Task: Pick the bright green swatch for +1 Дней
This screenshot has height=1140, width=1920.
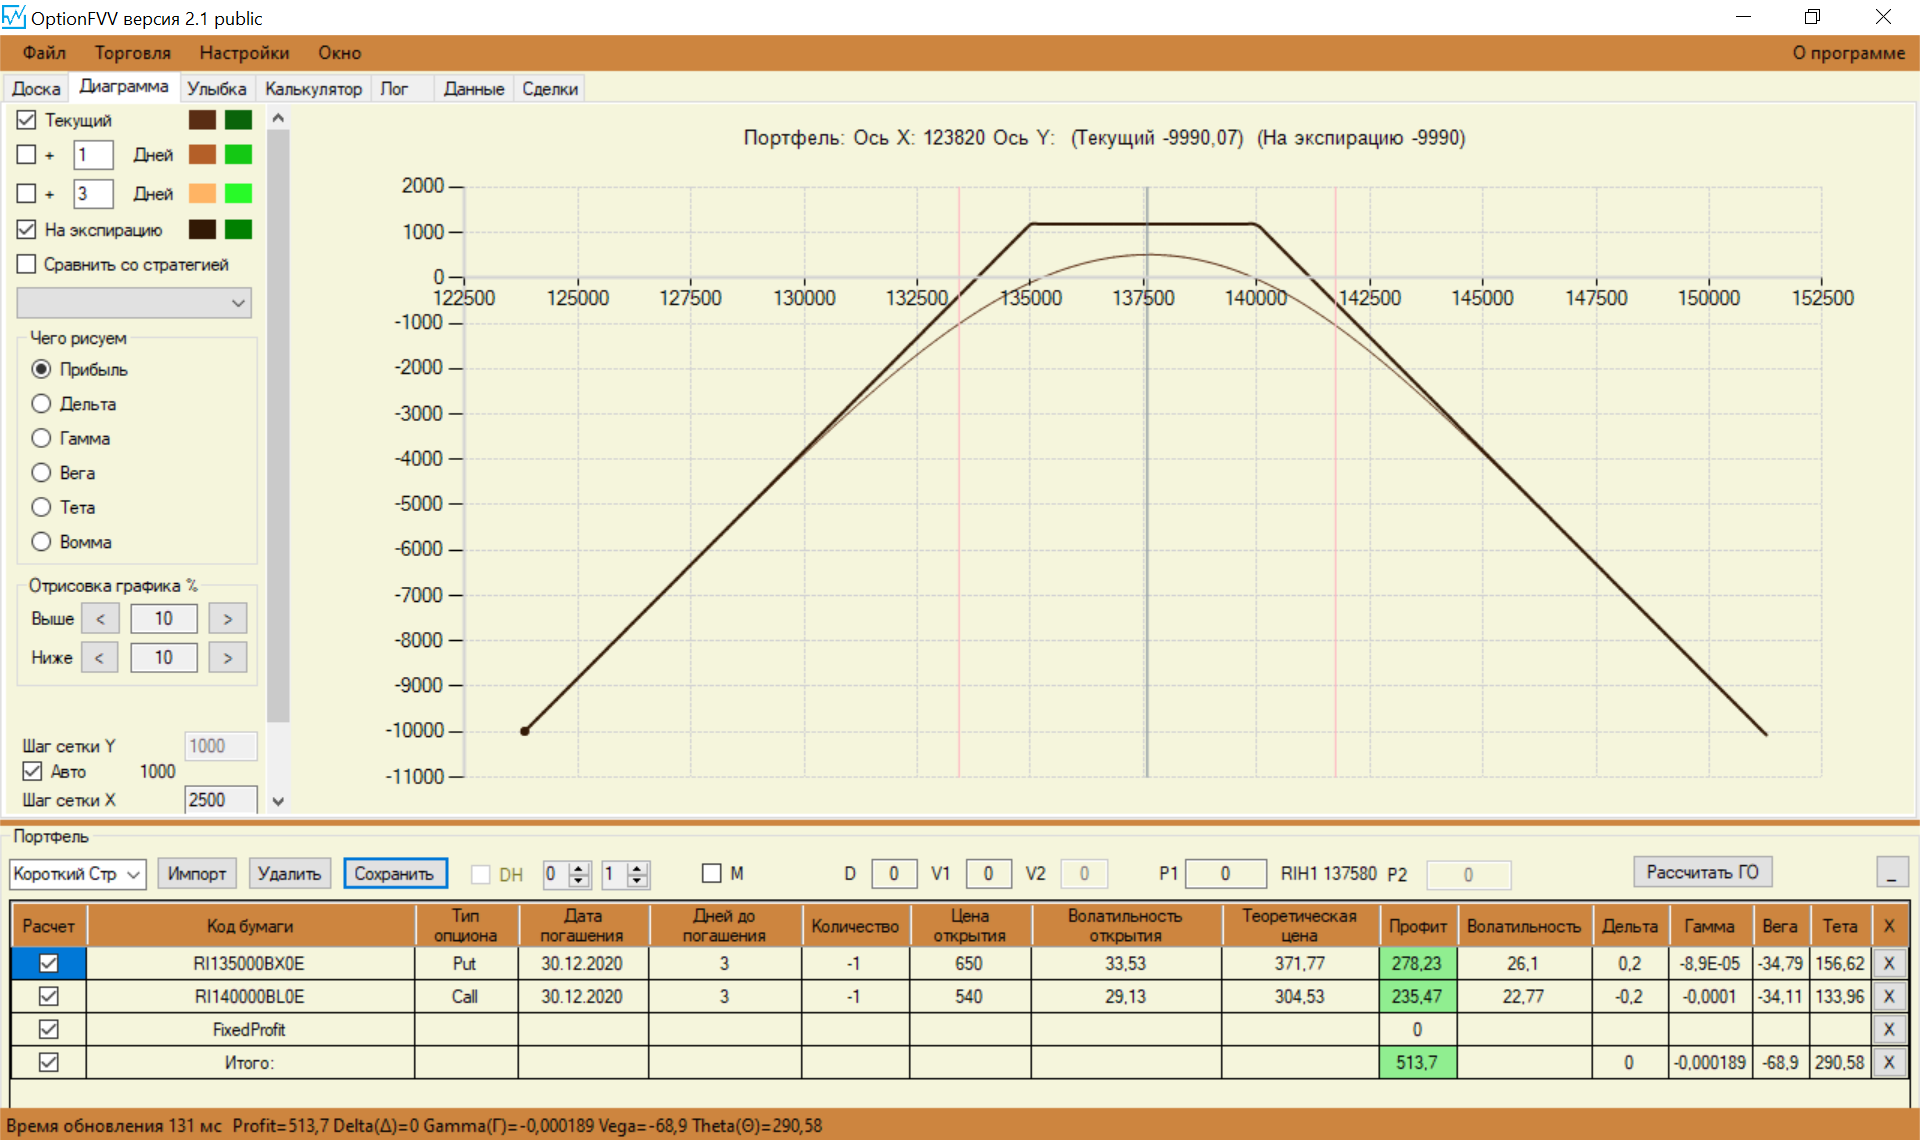Action: click(x=238, y=154)
